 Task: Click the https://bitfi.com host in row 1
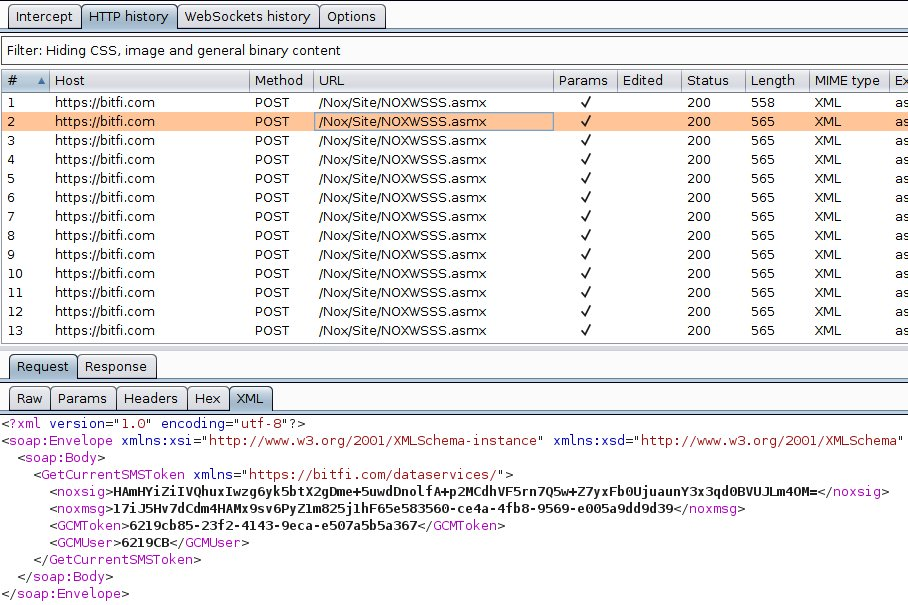pos(105,102)
